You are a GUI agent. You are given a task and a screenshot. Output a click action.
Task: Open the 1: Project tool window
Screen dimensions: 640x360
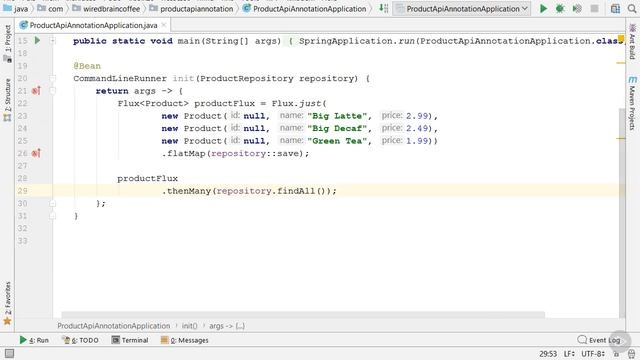click(7, 43)
